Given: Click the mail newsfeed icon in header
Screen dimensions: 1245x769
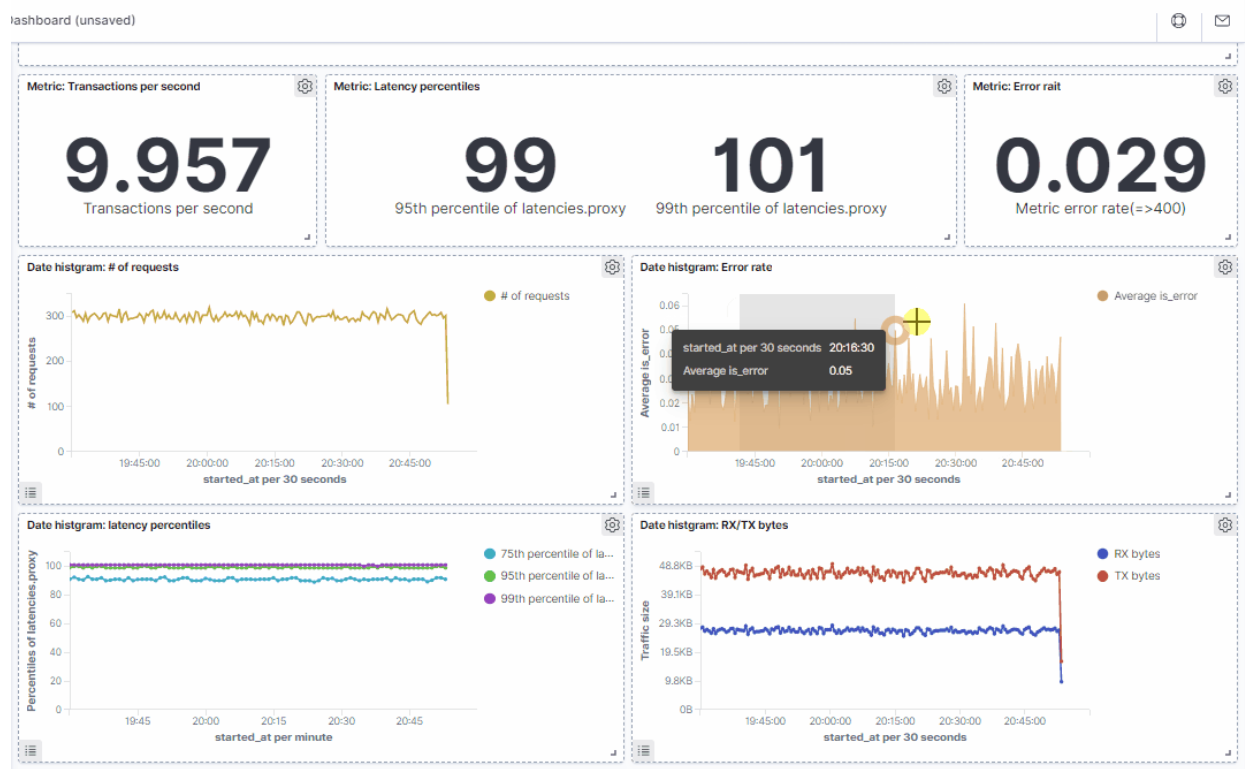Looking at the screenshot, I should (x=1222, y=21).
